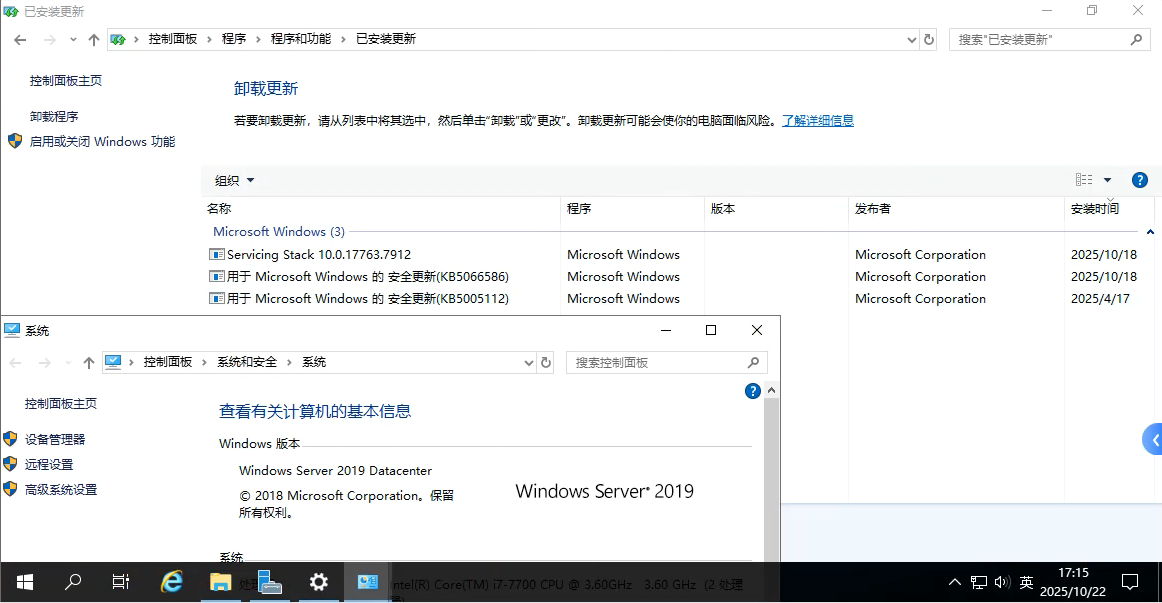Sort by 安装时间 column header
Image resolution: width=1162 pixels, height=603 pixels.
[x=1094, y=209]
